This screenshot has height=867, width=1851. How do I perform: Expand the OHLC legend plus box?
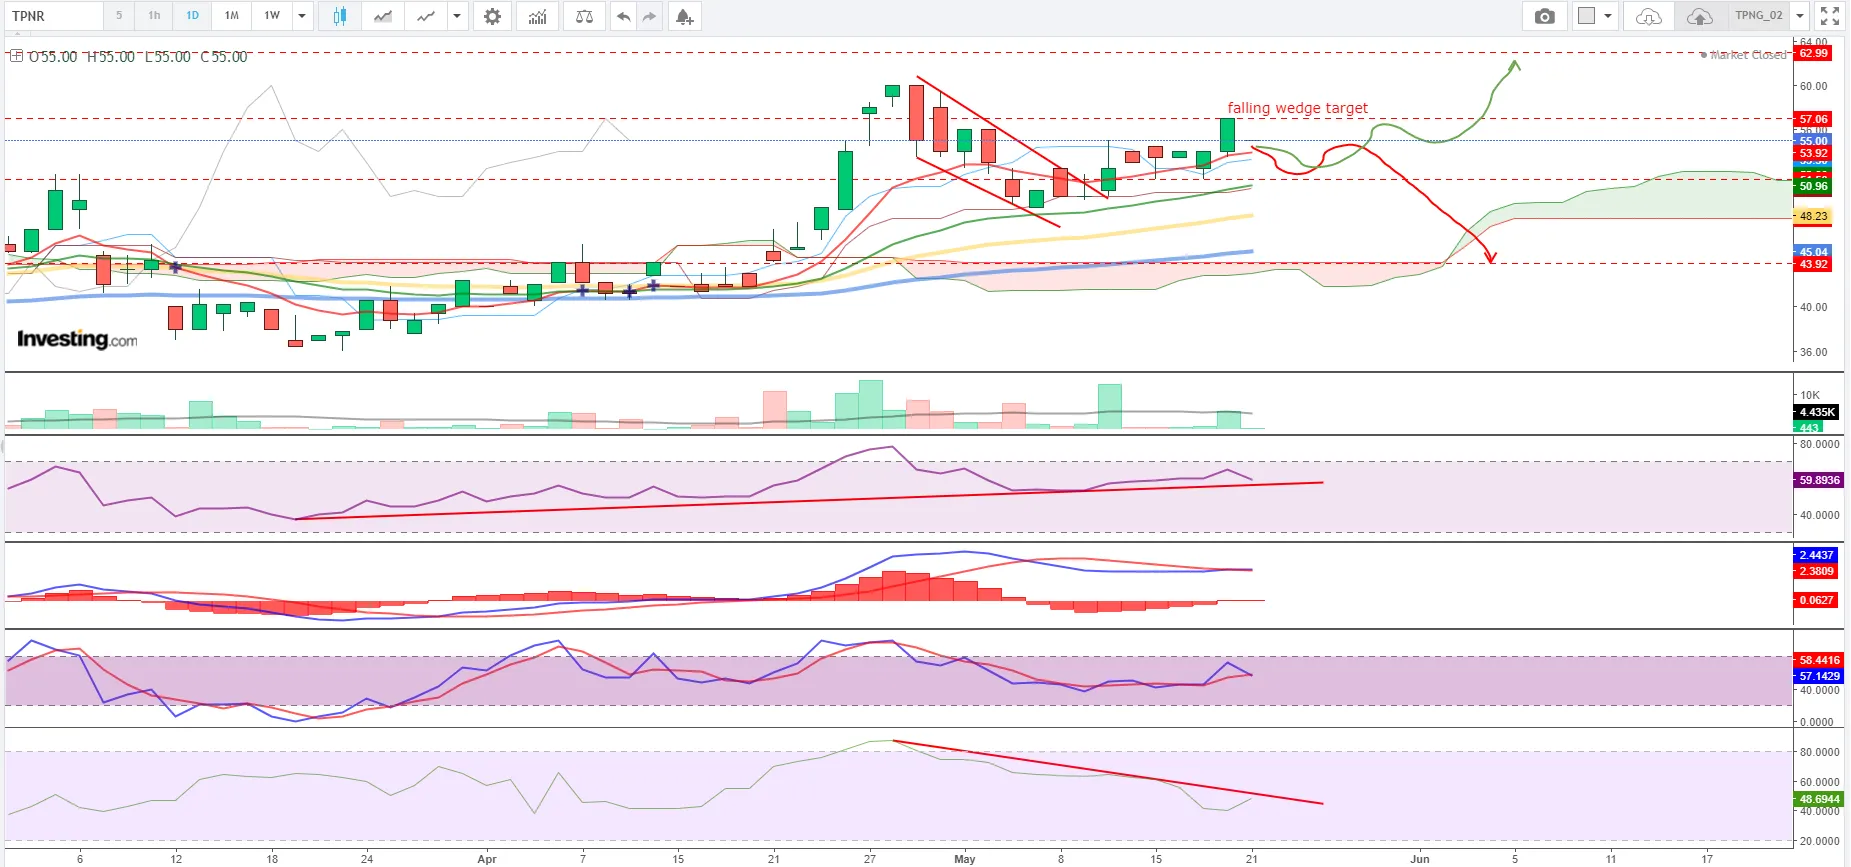(x=16, y=57)
